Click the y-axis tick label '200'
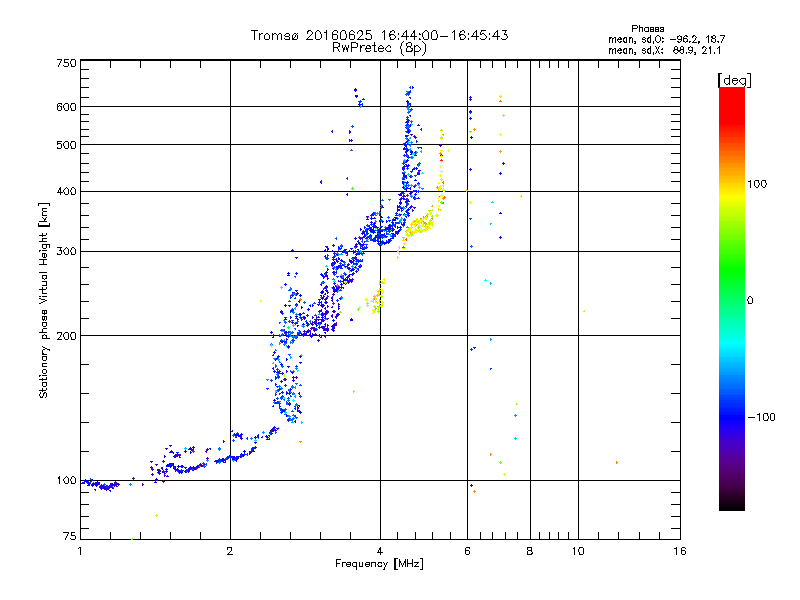The image size is (800, 600). point(66,336)
